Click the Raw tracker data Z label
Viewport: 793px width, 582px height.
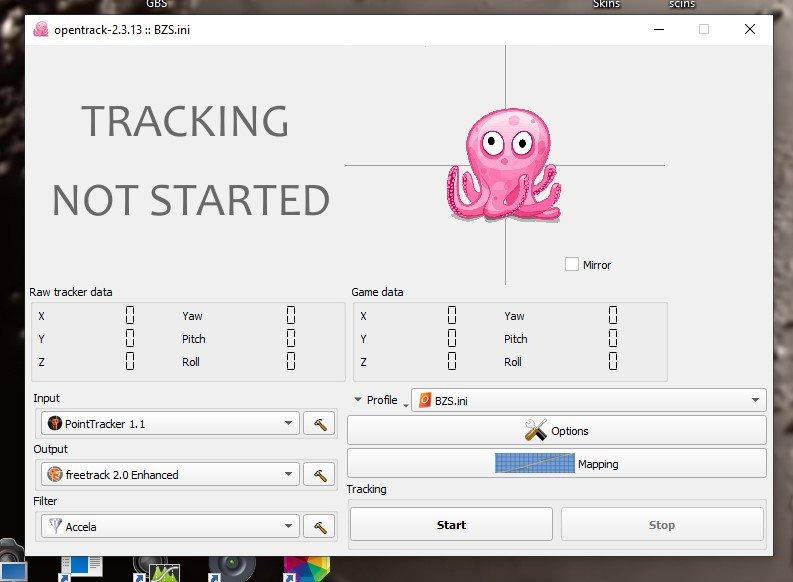[41, 362]
